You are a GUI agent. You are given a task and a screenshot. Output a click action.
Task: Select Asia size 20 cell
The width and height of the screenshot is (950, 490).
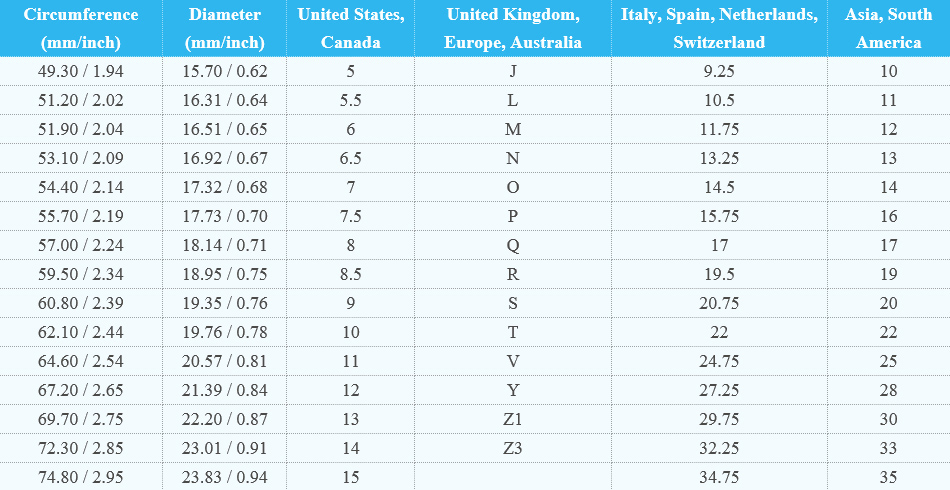[x=889, y=304]
